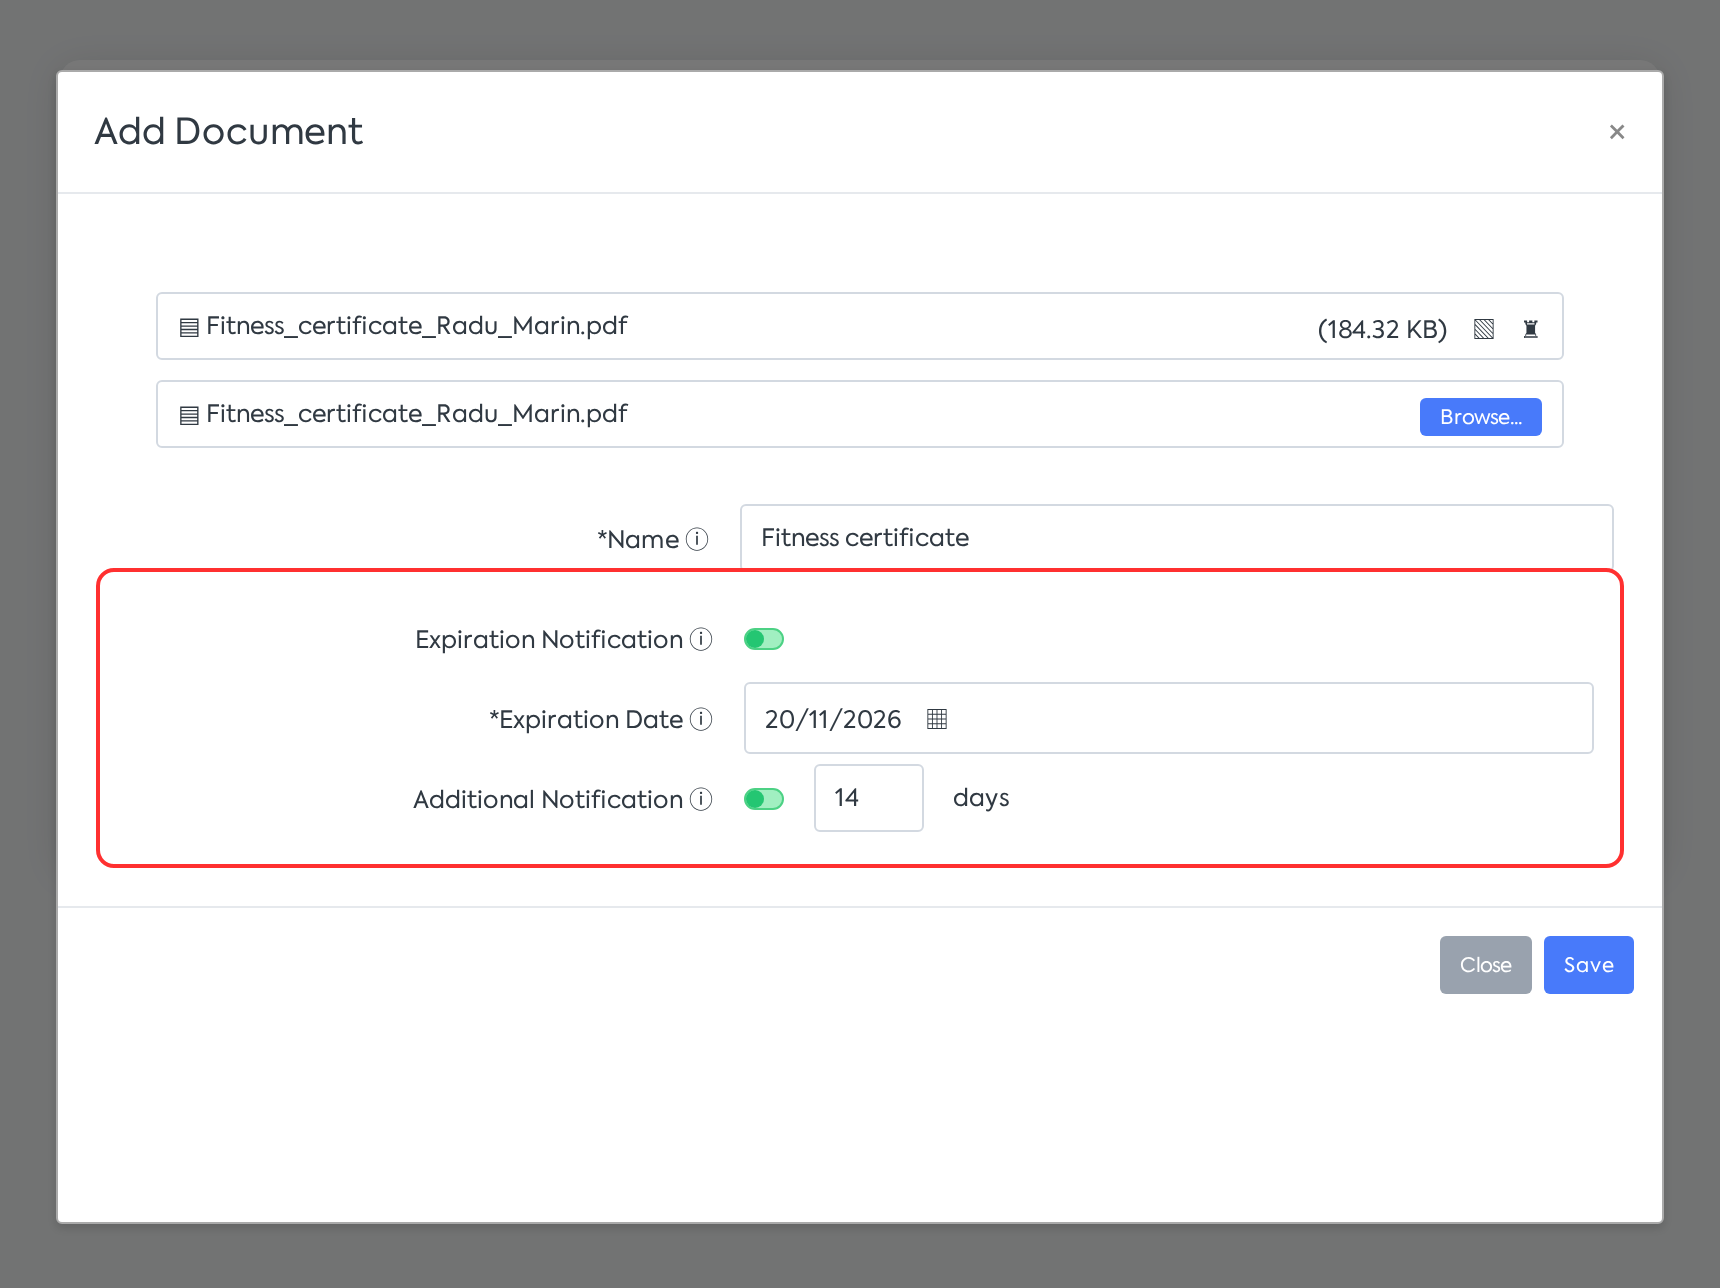Show info for Expiration Notification

[702, 639]
